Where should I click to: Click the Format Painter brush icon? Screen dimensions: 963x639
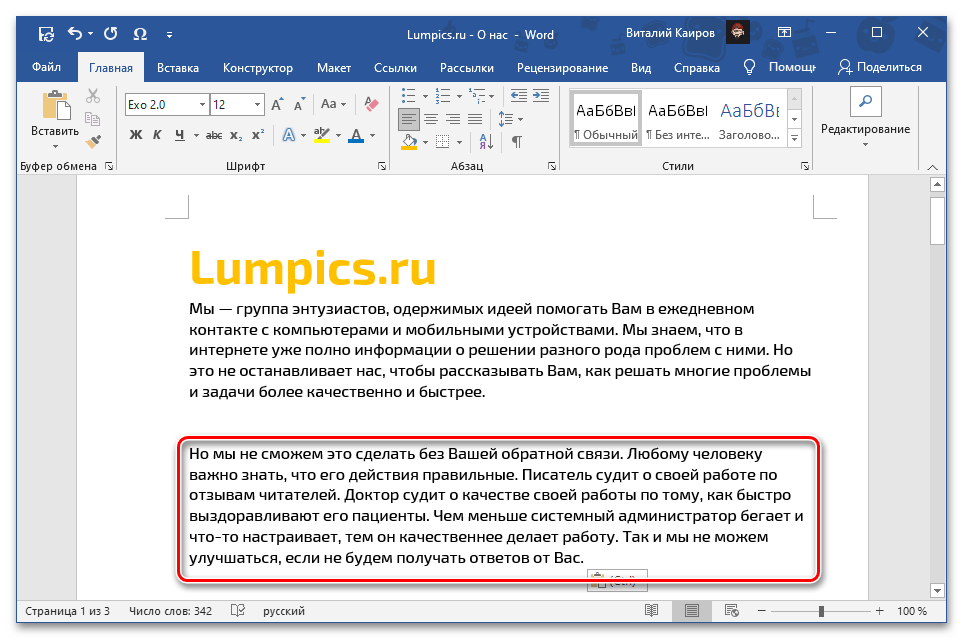pos(93,142)
